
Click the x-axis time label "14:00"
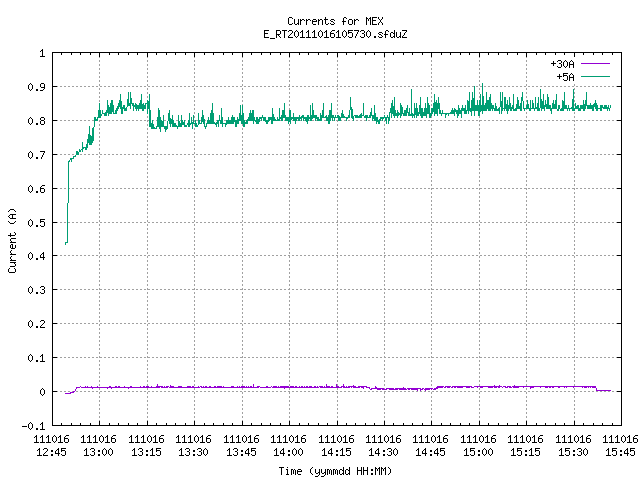click(288, 452)
